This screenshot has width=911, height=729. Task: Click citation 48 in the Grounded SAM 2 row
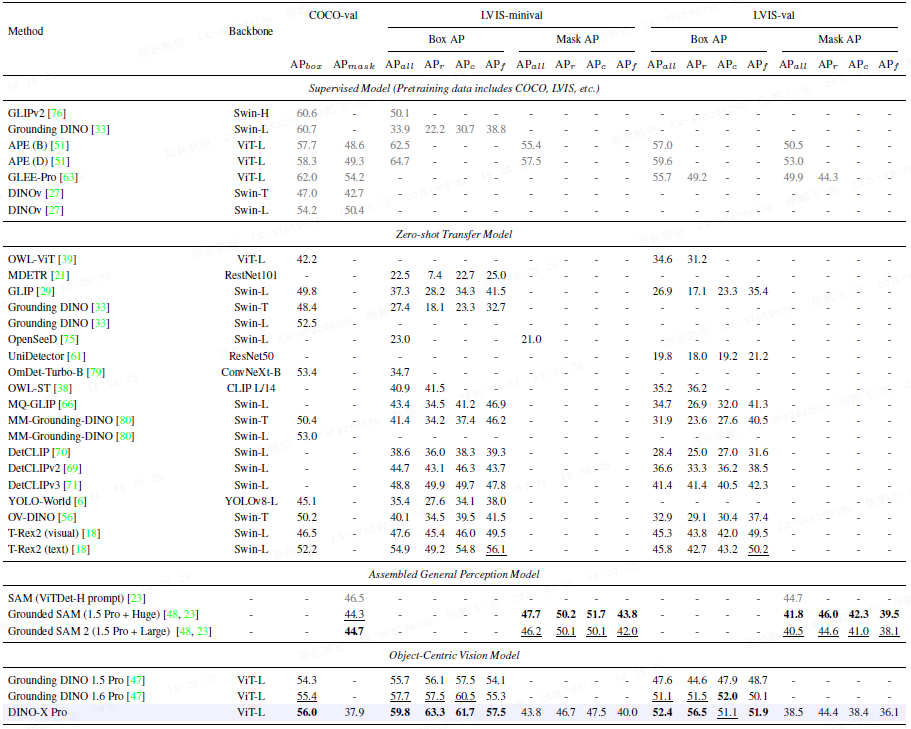click(186, 631)
